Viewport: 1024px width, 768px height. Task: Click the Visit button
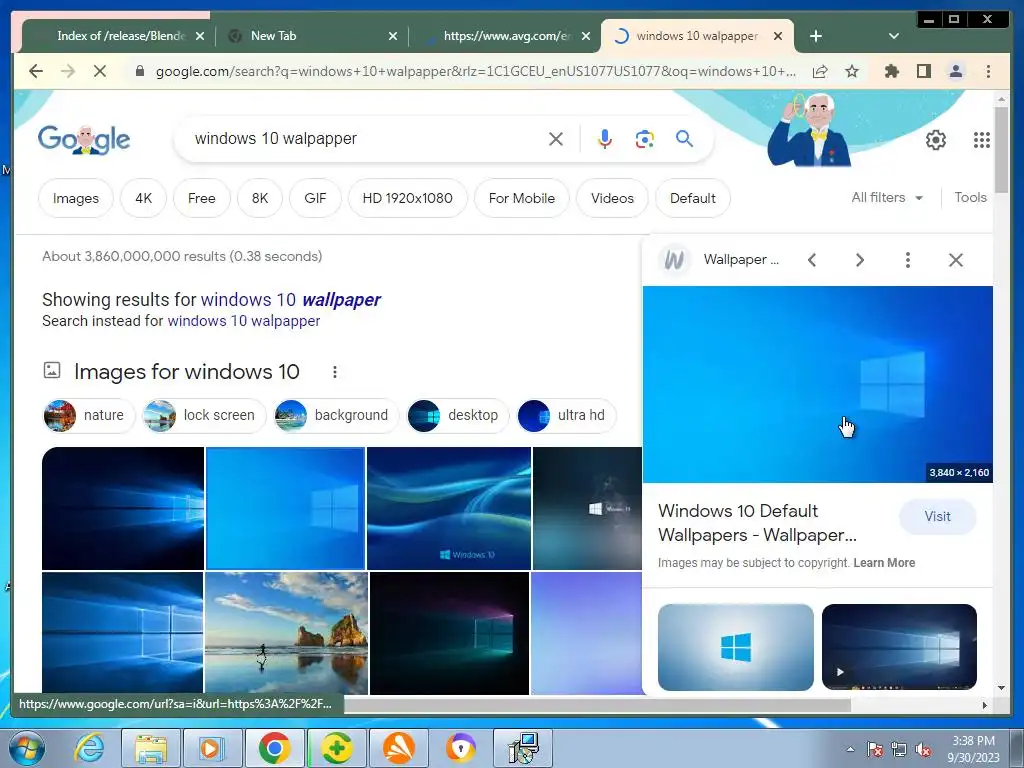937,517
